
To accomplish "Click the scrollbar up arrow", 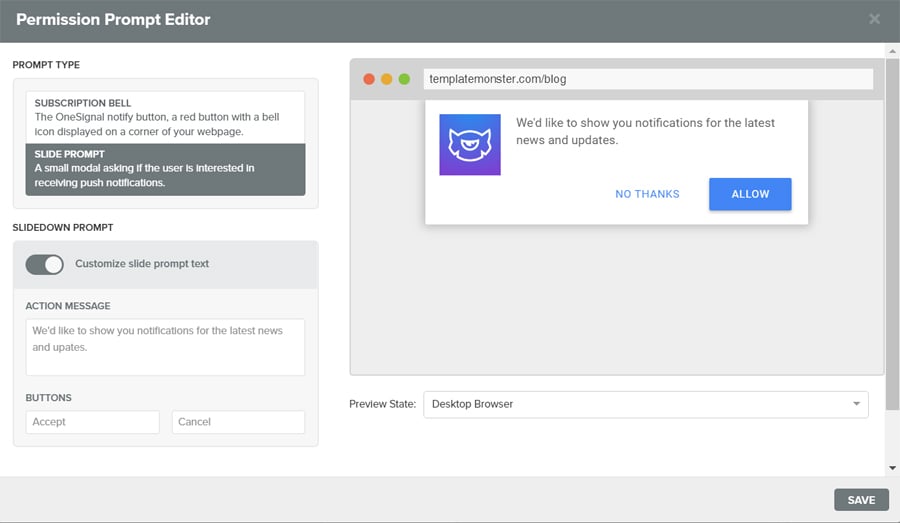I will tap(892, 51).
